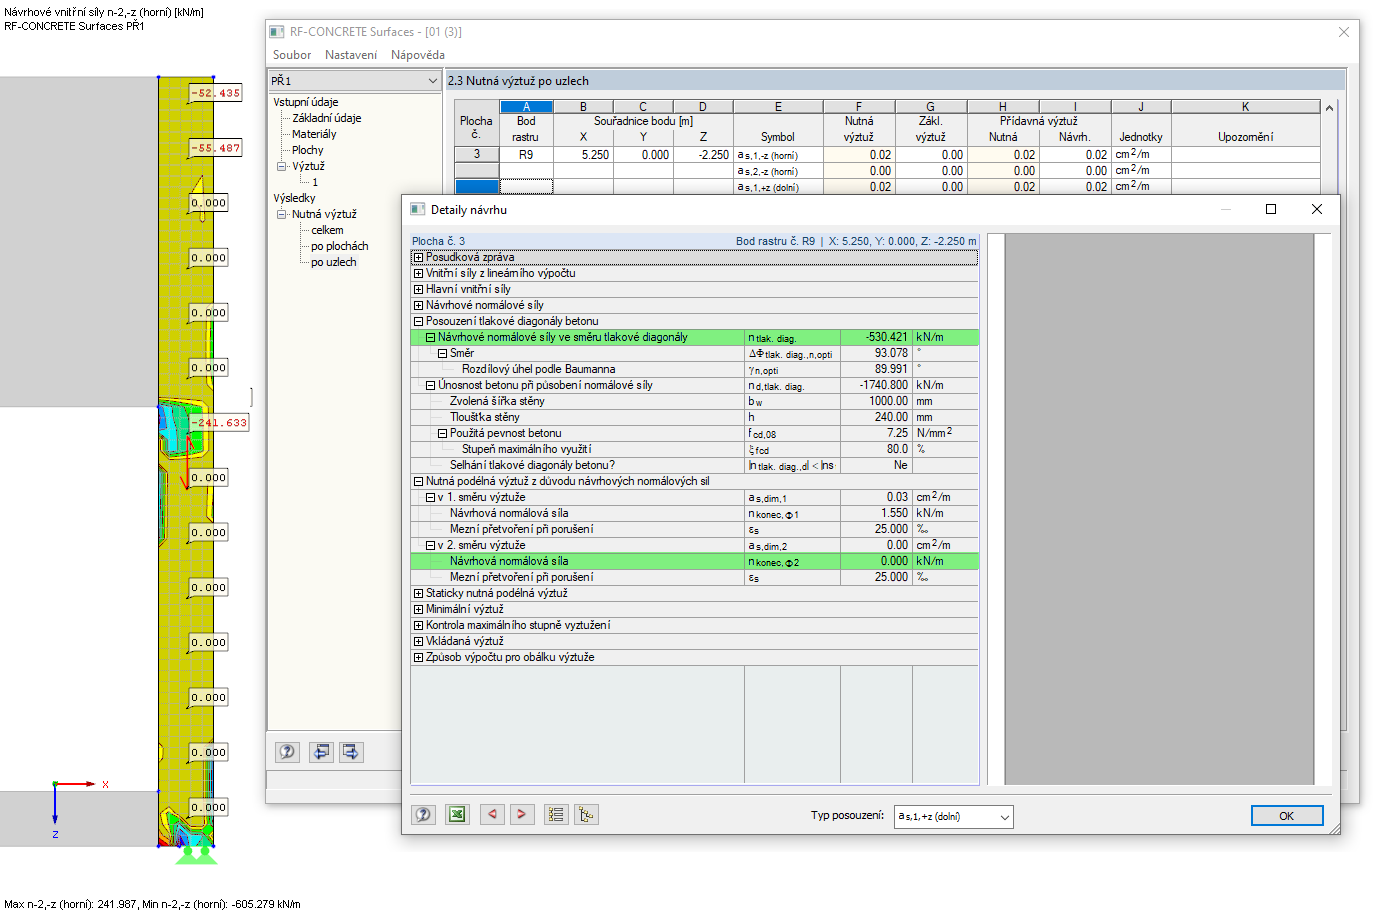Image resolution: width=1391 pixels, height=916 pixels.
Task: Select Plochy in navigator
Action: coord(308,150)
